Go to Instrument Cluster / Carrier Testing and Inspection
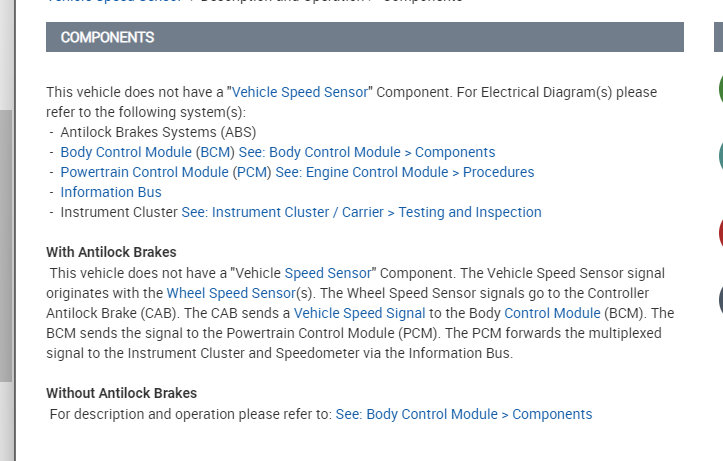The height and width of the screenshot is (461, 723). (361, 212)
